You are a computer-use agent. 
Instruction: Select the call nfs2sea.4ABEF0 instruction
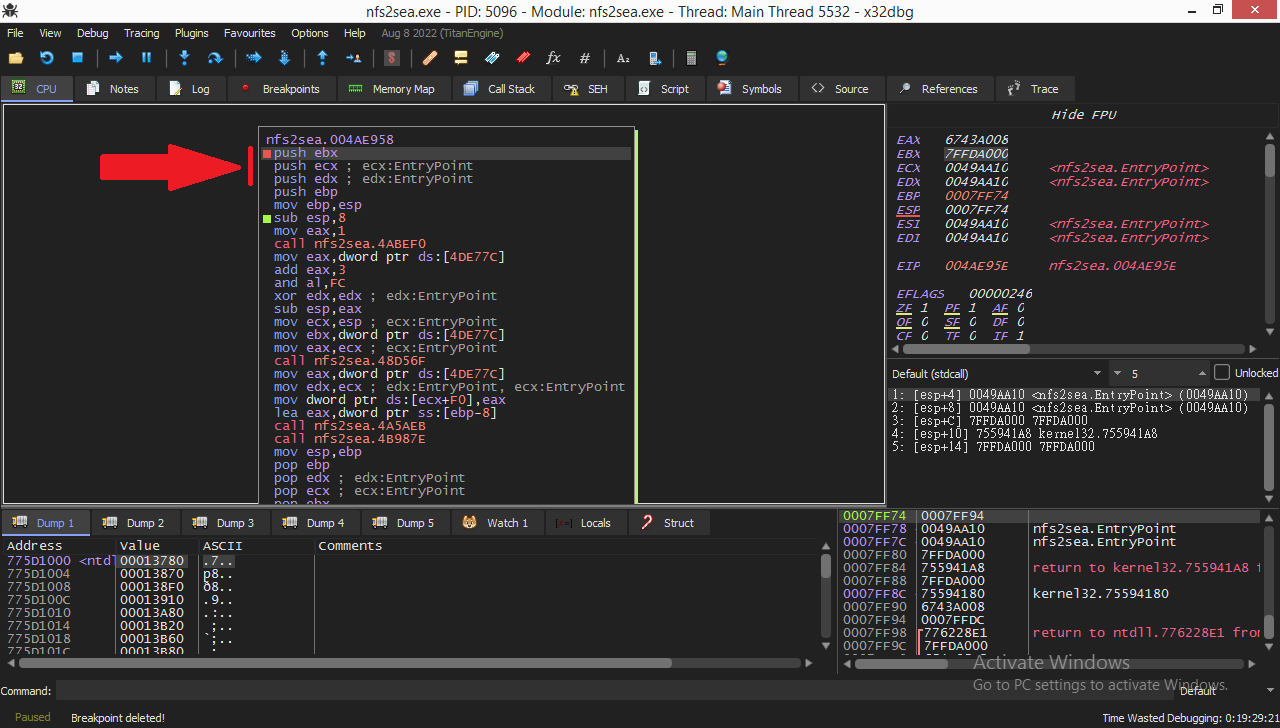[x=350, y=244]
